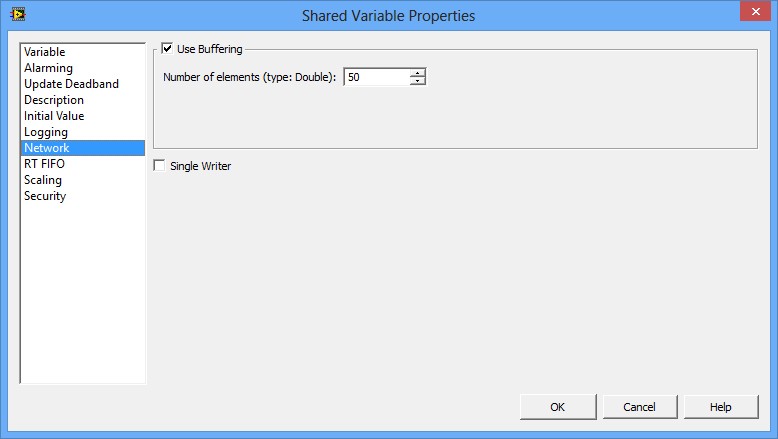Open the Scaling category
Viewport: 778px width, 439px height.
[x=43, y=180]
